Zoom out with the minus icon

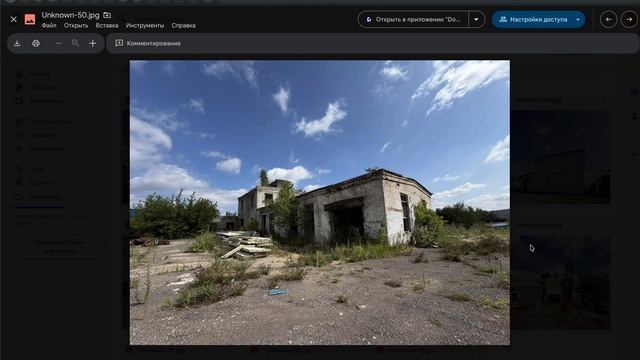(59, 43)
